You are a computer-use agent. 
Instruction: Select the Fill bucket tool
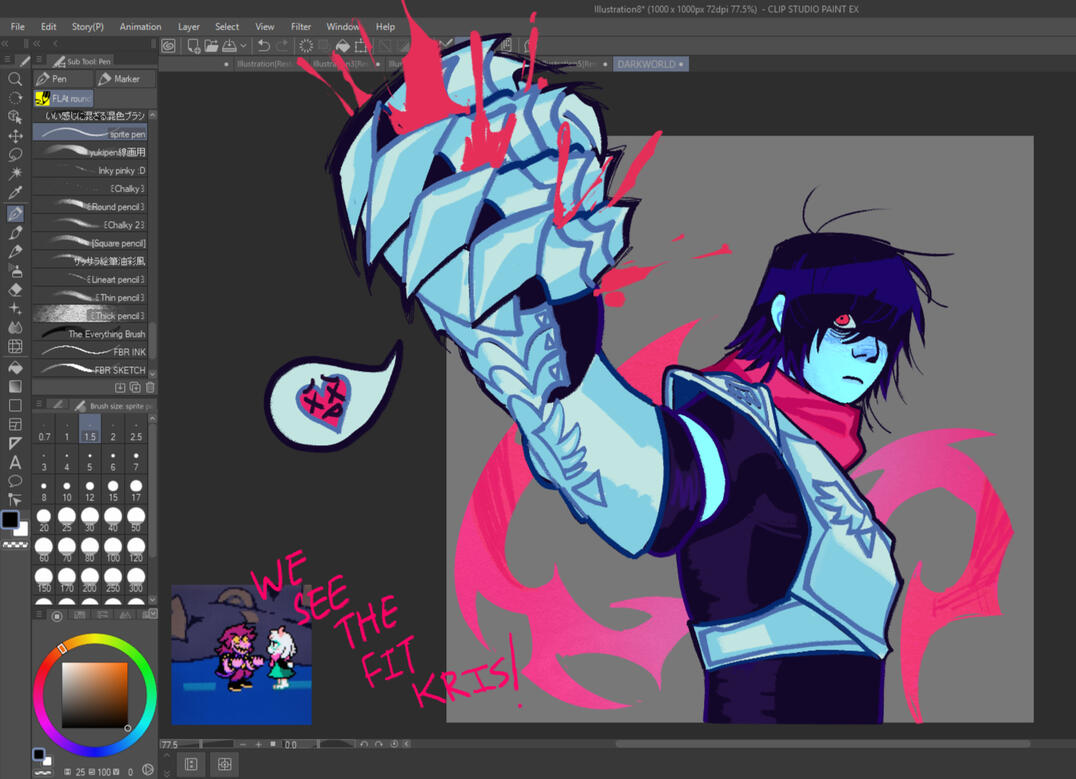[14, 368]
